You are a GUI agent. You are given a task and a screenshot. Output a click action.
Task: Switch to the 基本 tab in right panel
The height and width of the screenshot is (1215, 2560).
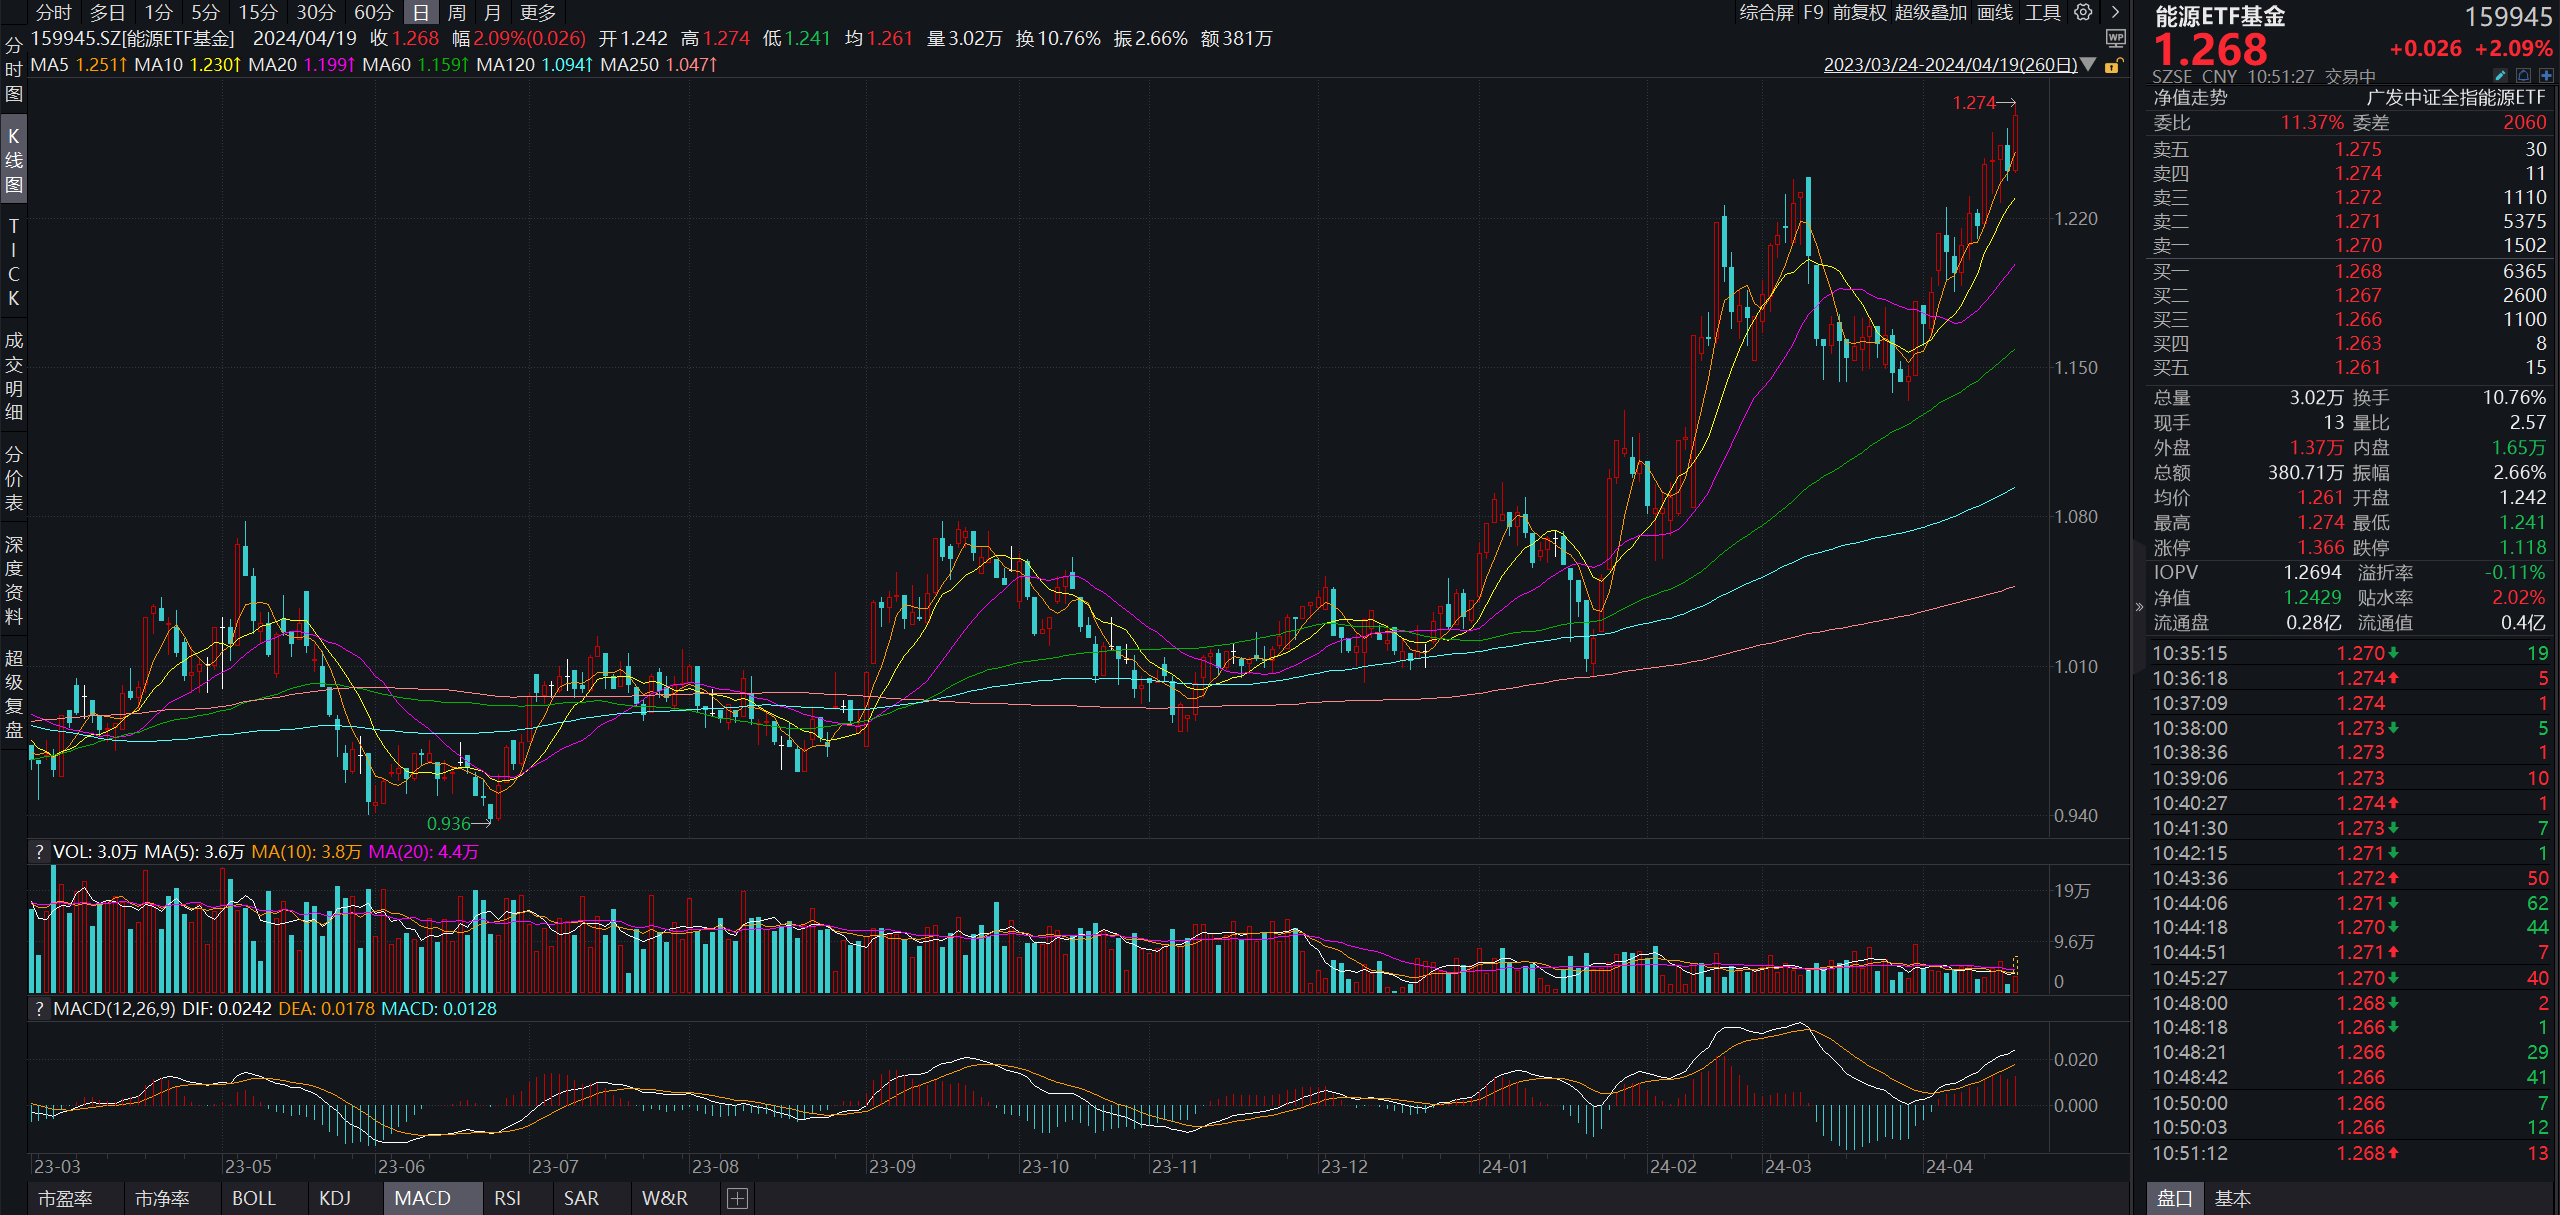tap(2234, 1197)
